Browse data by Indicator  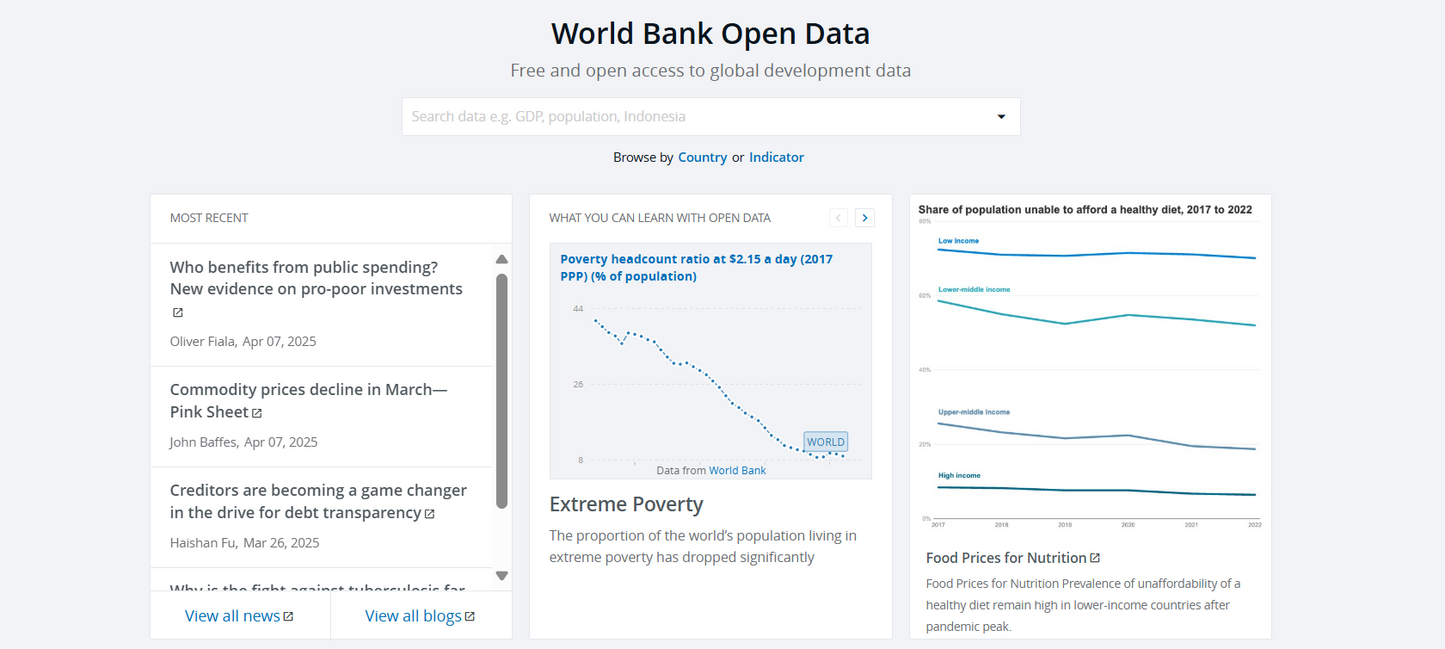pos(776,157)
